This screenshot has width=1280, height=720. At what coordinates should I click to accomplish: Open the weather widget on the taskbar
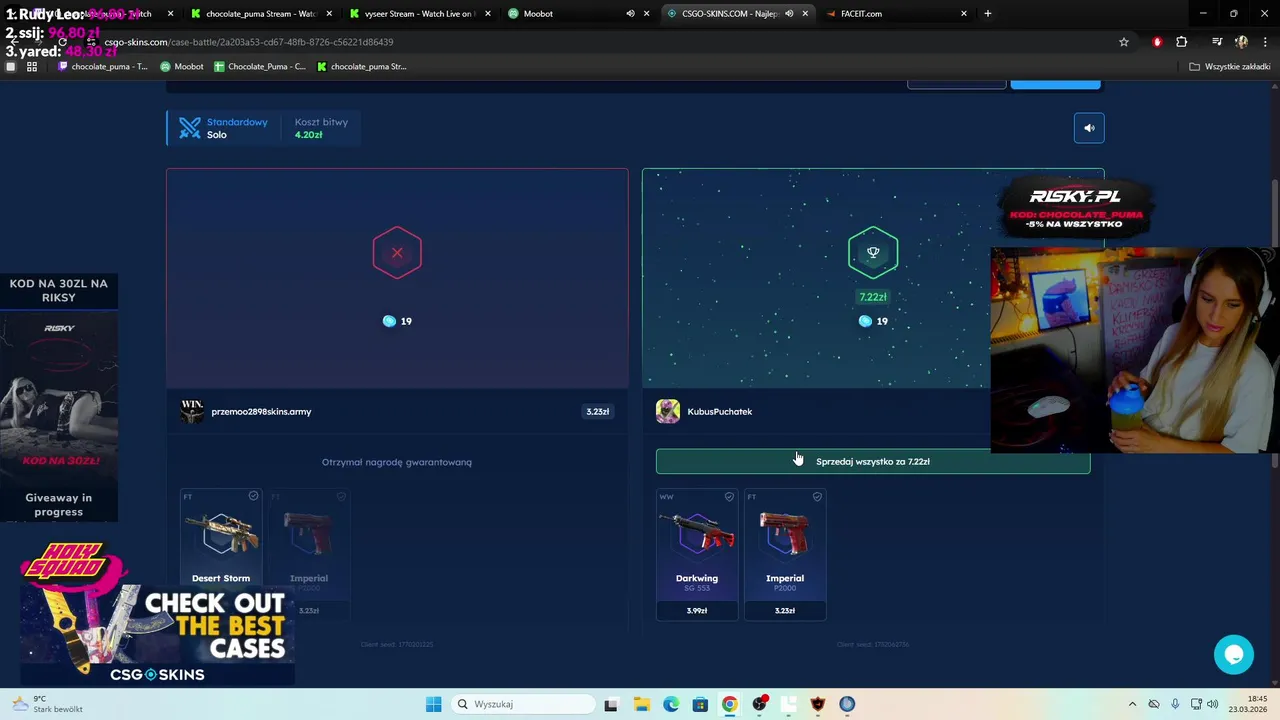click(48, 704)
